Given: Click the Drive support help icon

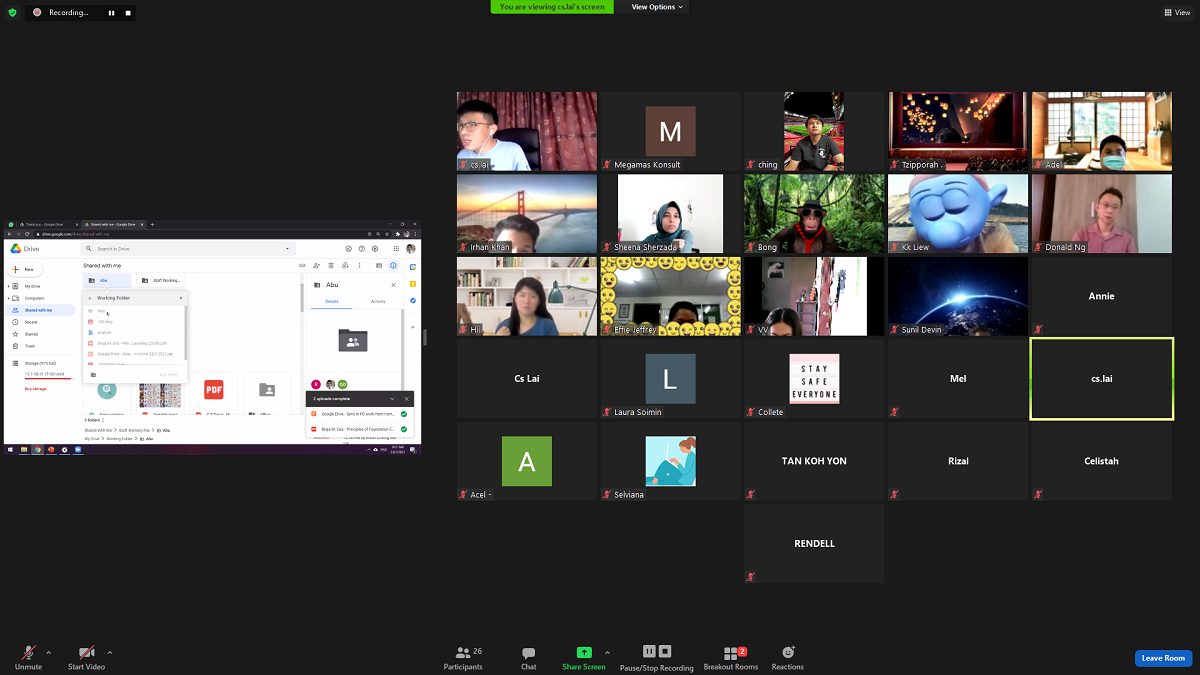Looking at the screenshot, I should tap(361, 249).
